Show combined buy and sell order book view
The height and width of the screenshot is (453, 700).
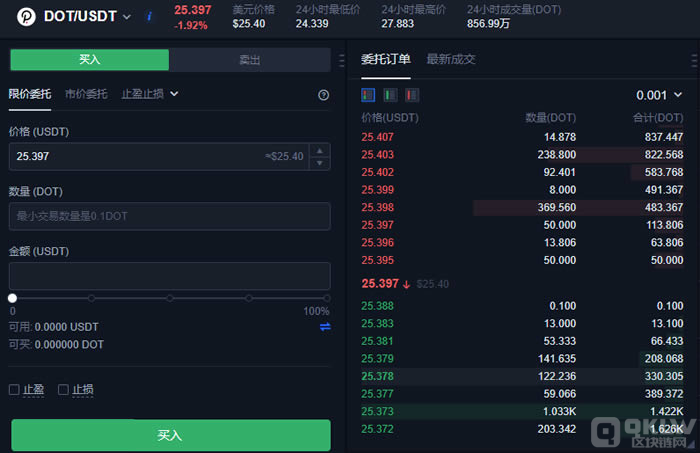click(x=368, y=95)
